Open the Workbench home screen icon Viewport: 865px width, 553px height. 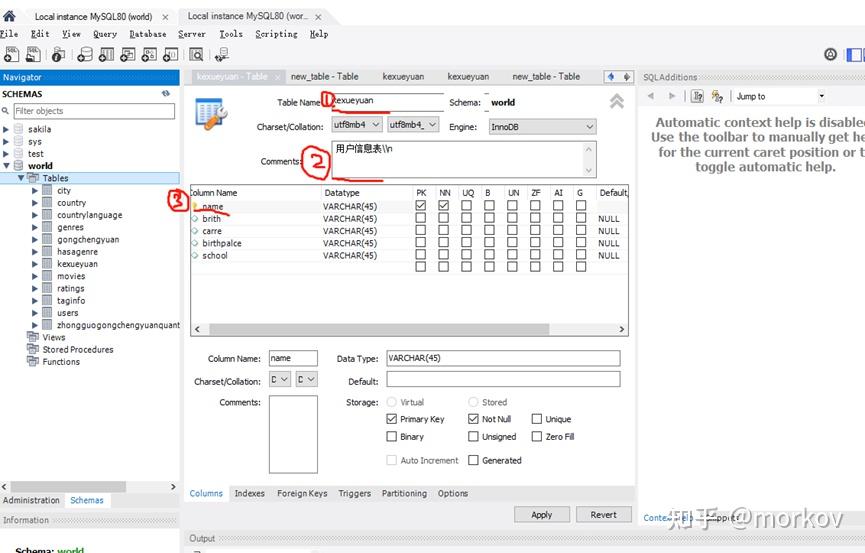click(9, 15)
